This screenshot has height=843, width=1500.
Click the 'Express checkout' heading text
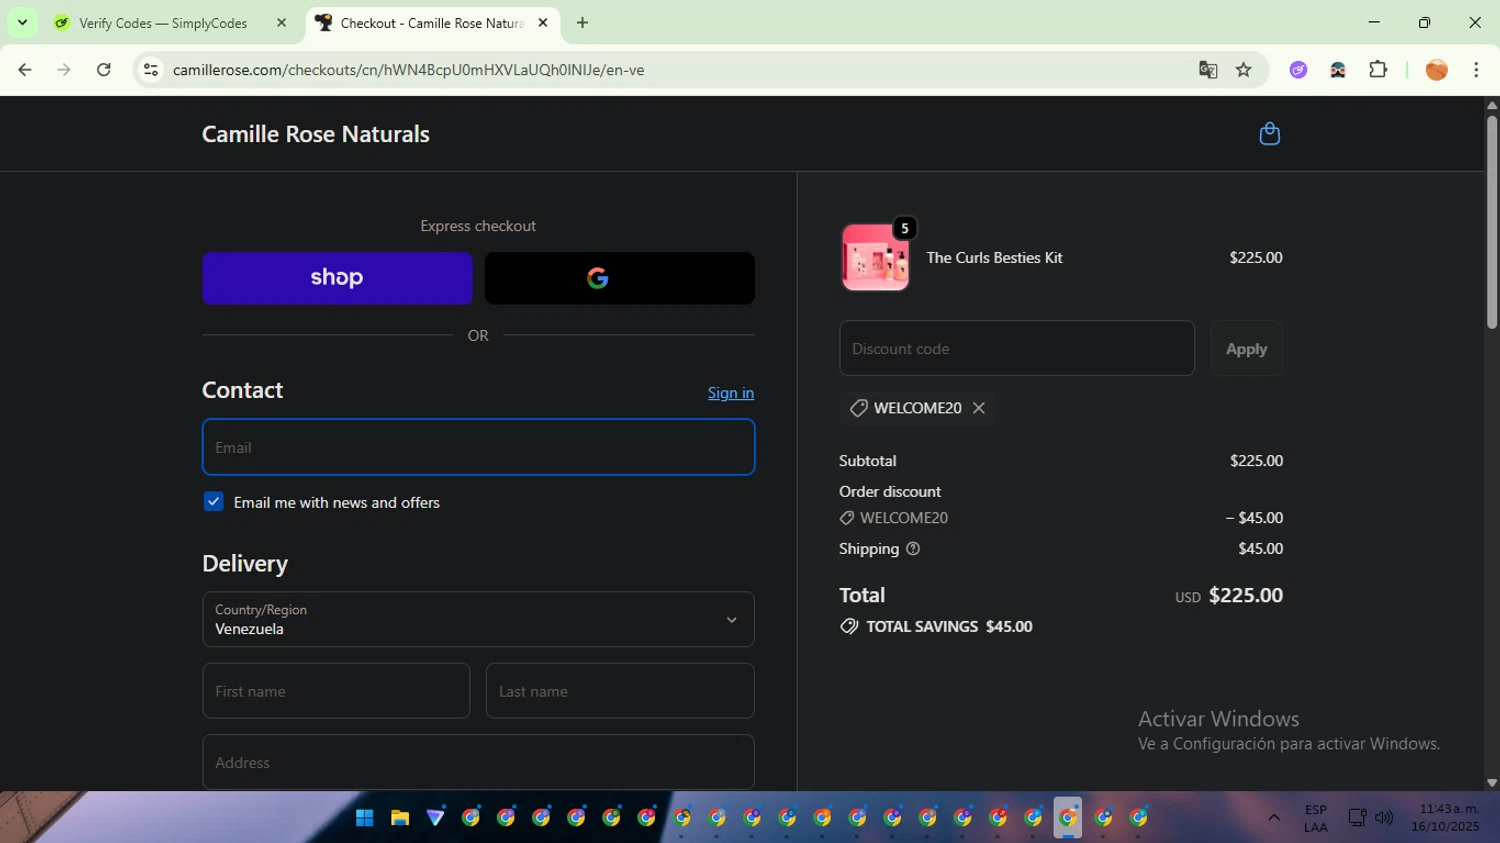tap(478, 226)
